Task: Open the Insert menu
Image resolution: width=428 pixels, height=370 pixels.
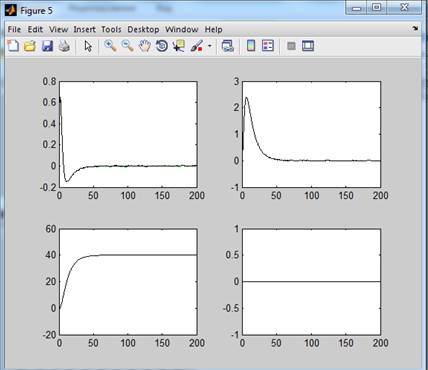Action: point(84,29)
